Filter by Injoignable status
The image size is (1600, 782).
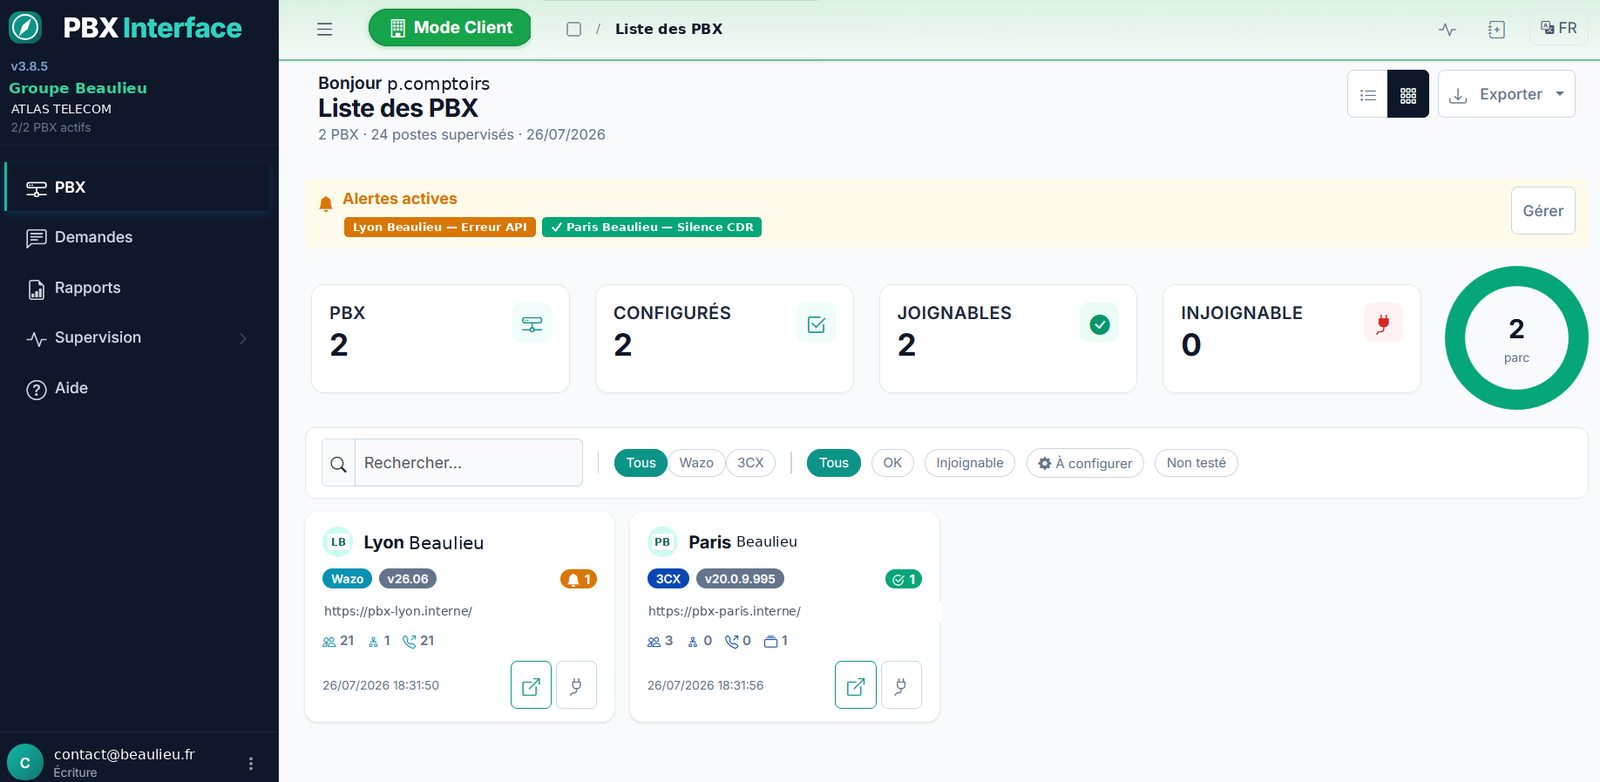click(x=970, y=463)
